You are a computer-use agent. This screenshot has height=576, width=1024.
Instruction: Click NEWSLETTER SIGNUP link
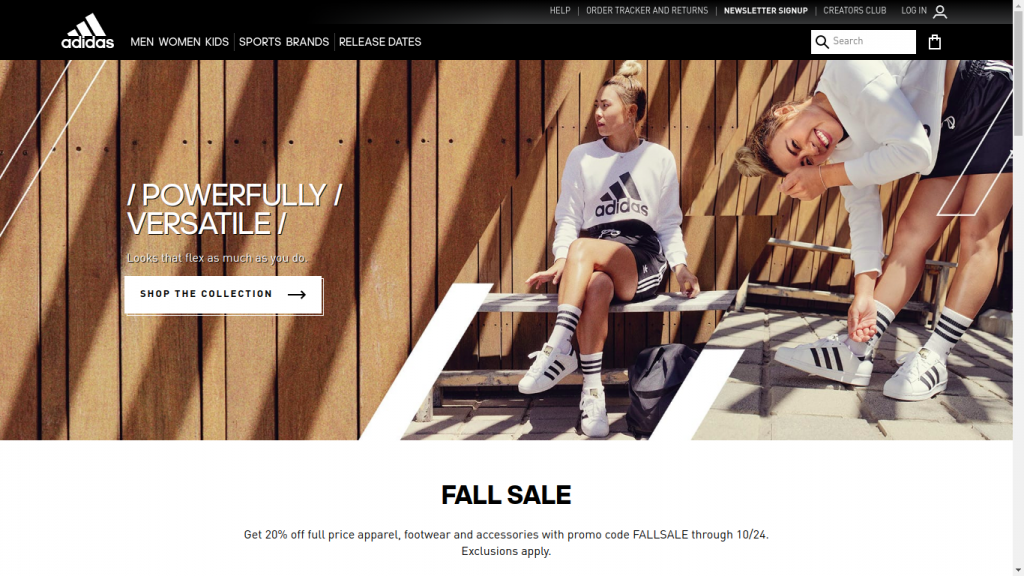765,10
